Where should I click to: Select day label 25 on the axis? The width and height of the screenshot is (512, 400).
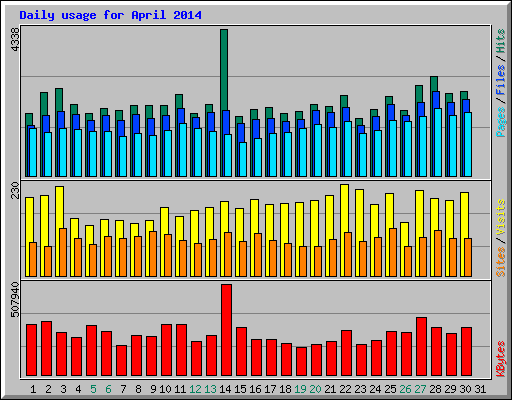(390, 389)
